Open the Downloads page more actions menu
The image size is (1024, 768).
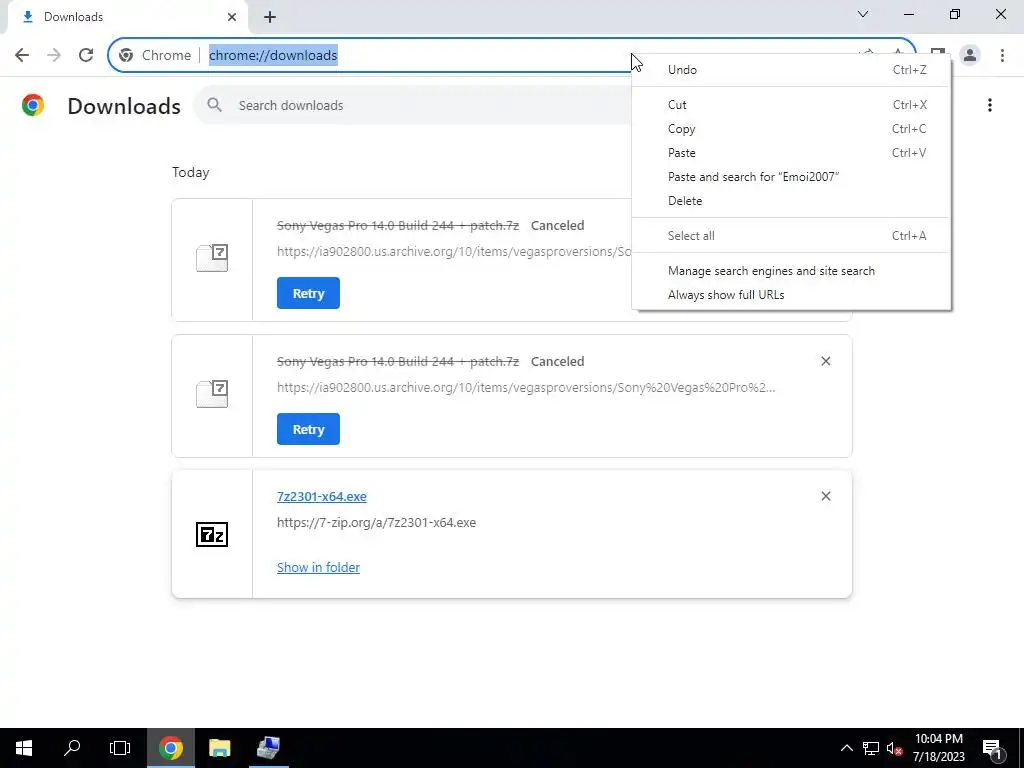pyautogui.click(x=990, y=105)
